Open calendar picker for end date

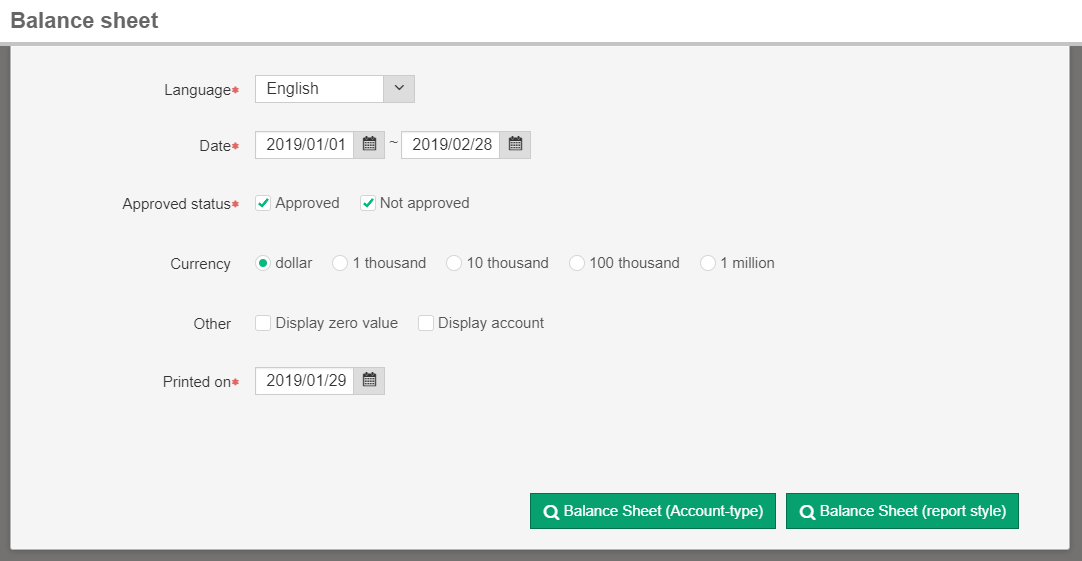[x=515, y=145]
